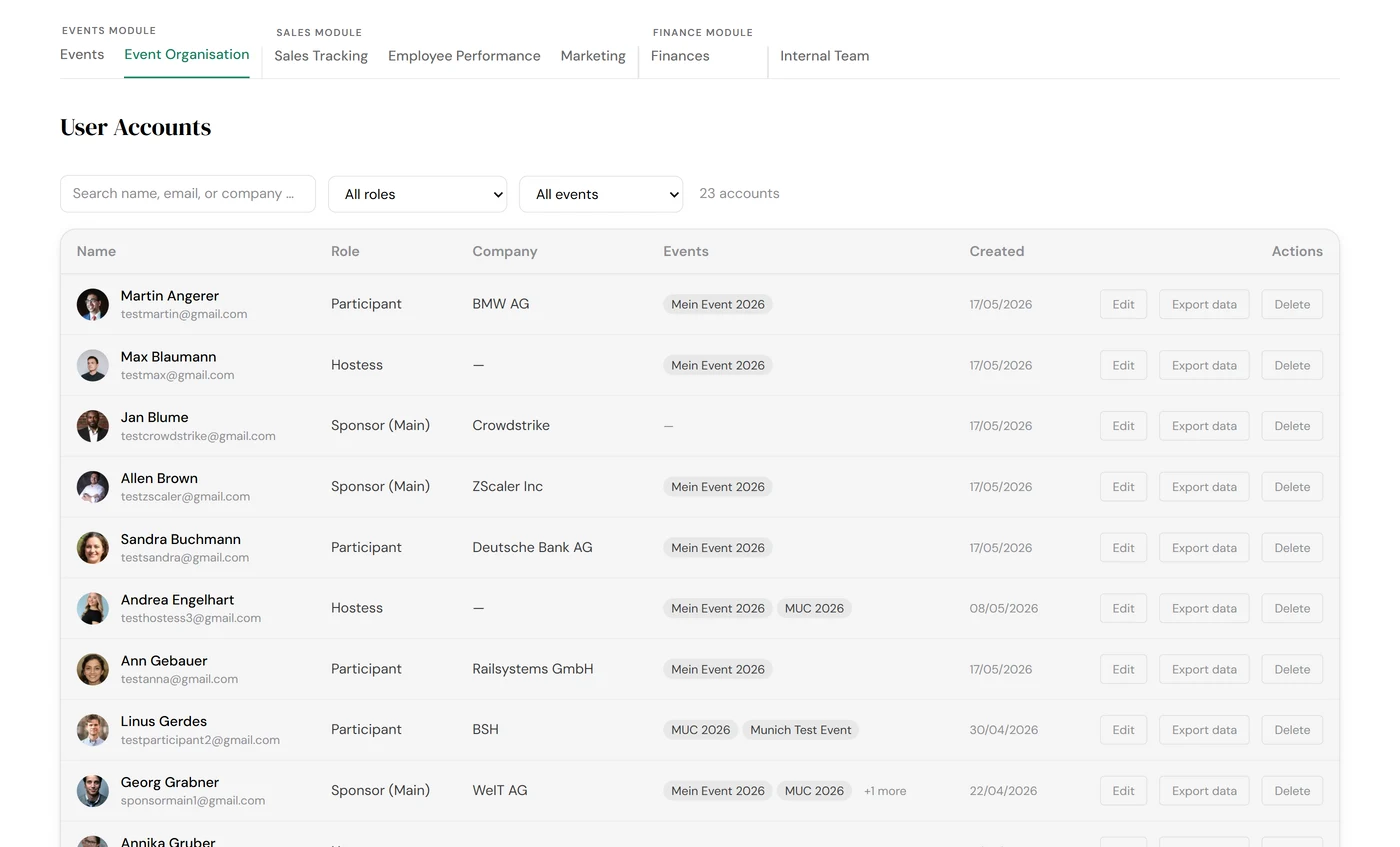Screen dimensions: 1400x847
Task: Open the Finances tab
Action: pos(680,56)
